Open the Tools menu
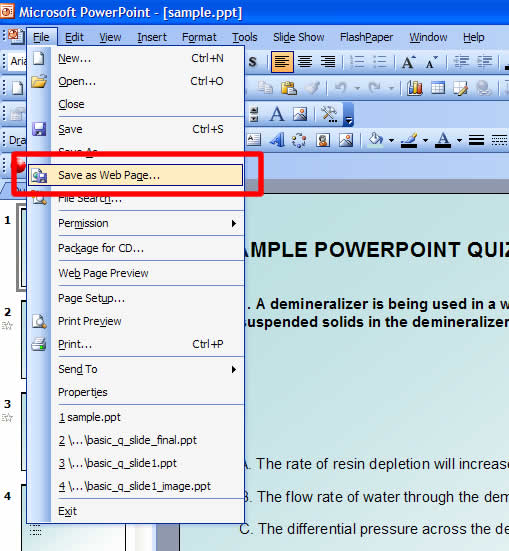509x551 pixels. click(245, 37)
